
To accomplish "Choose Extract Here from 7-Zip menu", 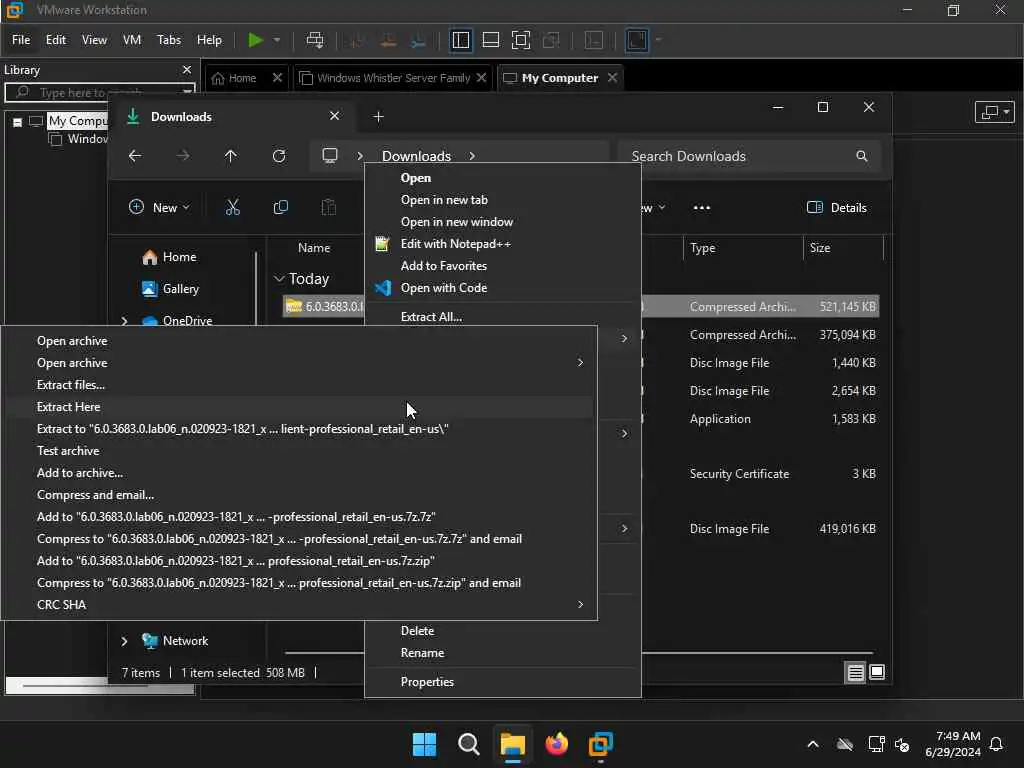I will pos(299,407).
